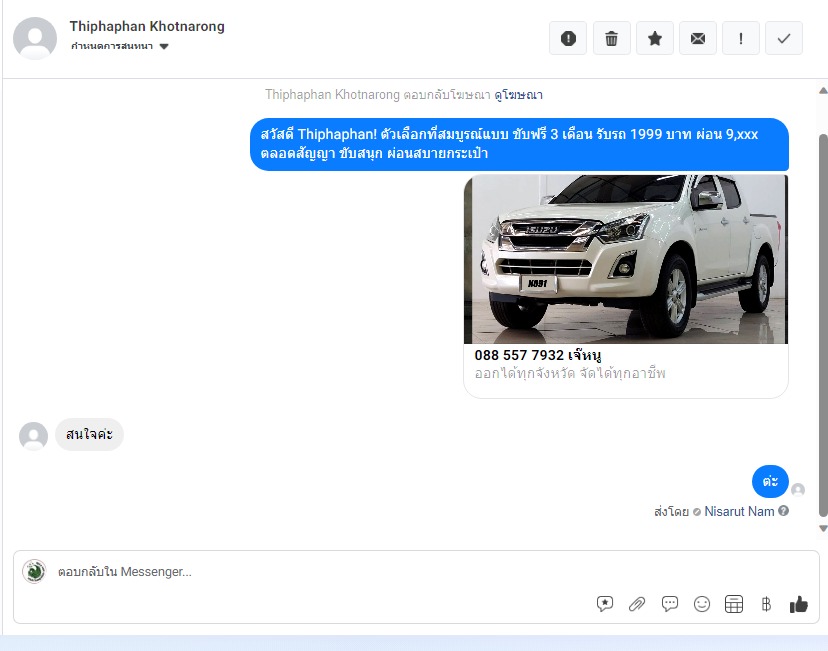Delete conversation with trash icon
The width and height of the screenshot is (828, 651).
[611, 38]
